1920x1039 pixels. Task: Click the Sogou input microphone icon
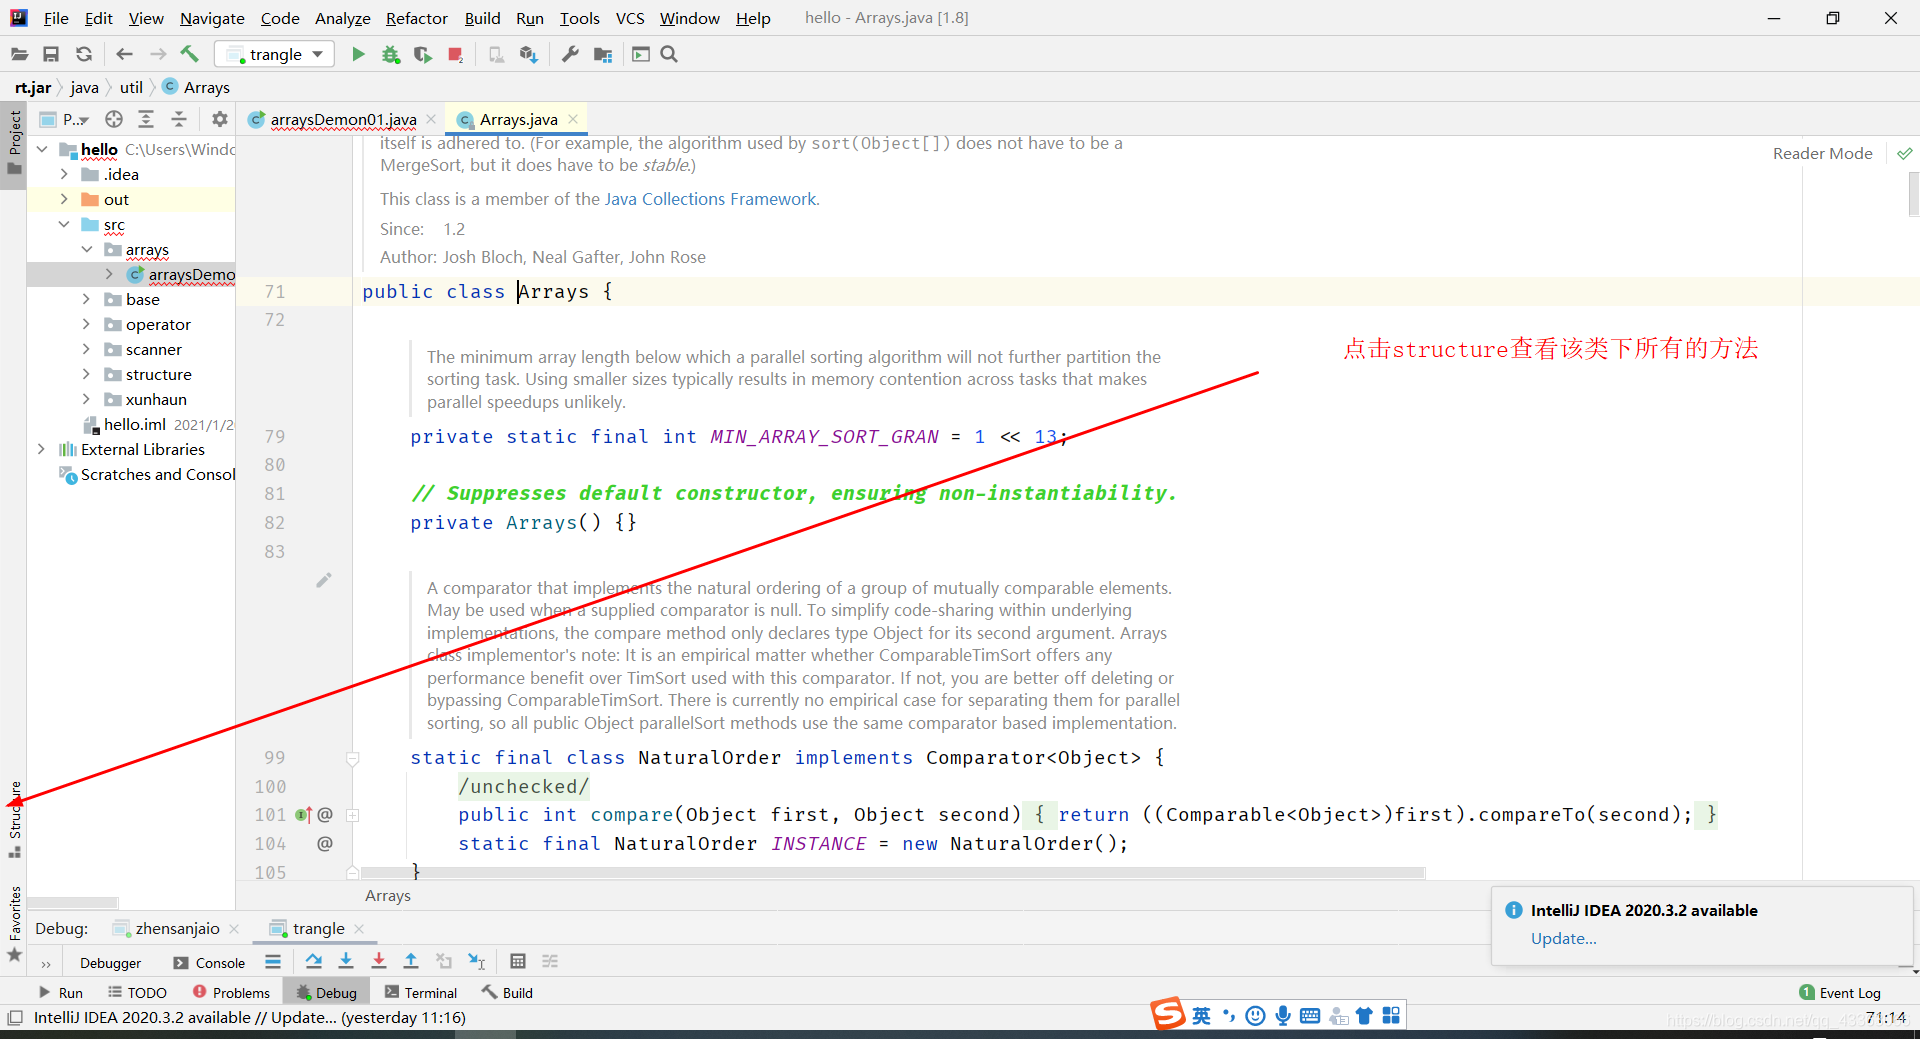tap(1283, 1016)
